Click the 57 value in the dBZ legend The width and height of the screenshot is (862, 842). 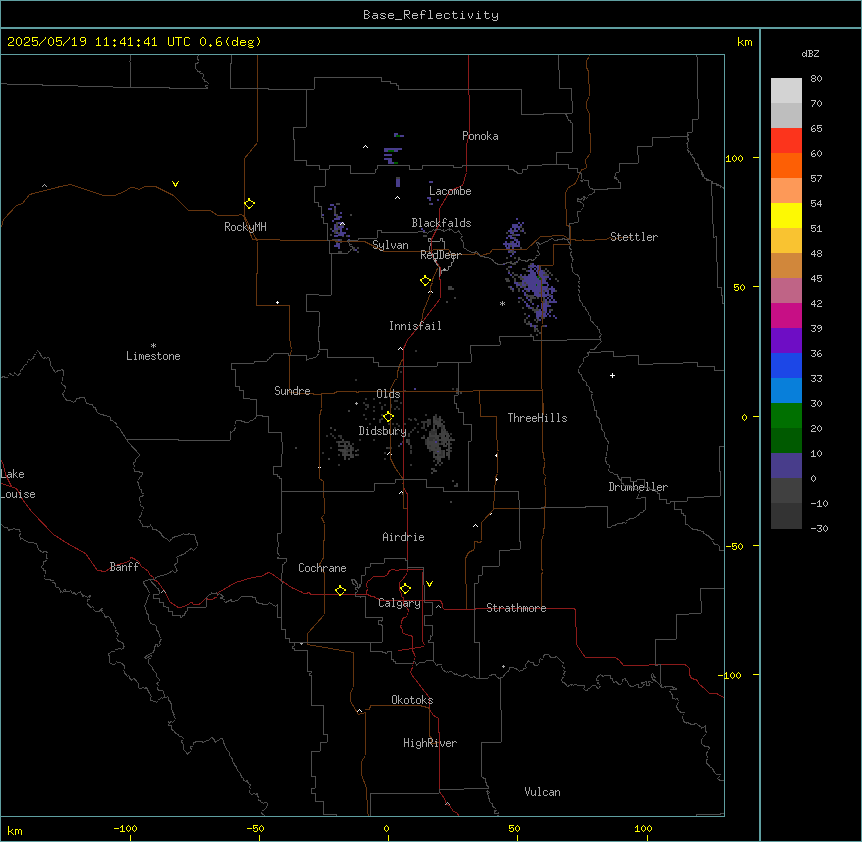tap(816, 179)
